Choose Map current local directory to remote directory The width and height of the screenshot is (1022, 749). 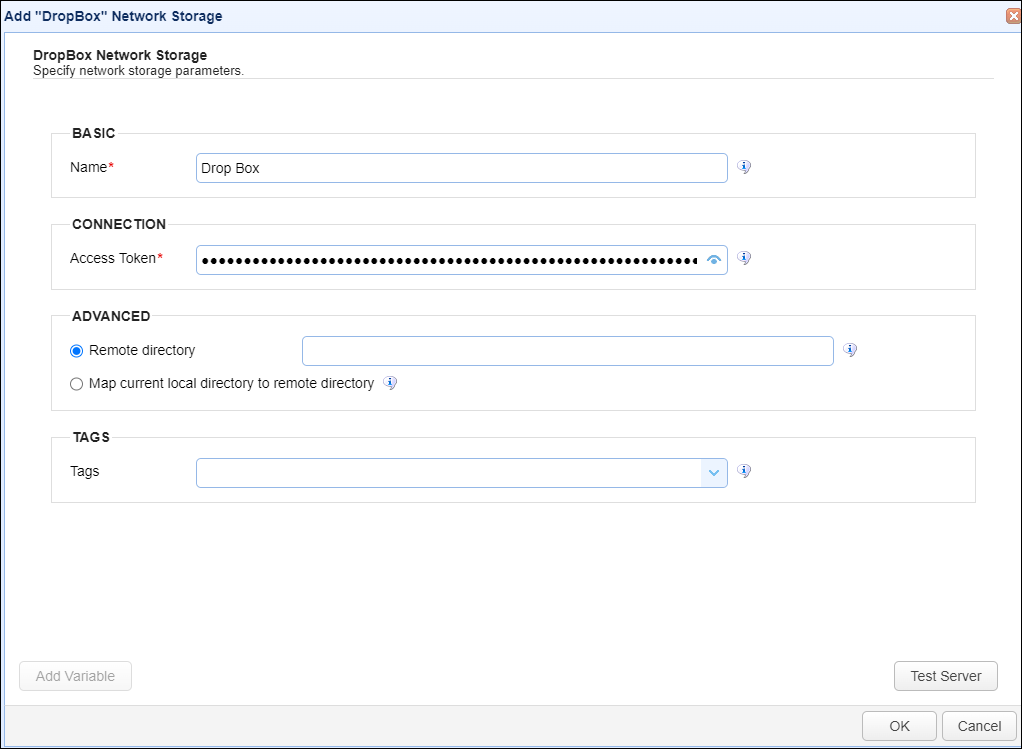click(77, 384)
